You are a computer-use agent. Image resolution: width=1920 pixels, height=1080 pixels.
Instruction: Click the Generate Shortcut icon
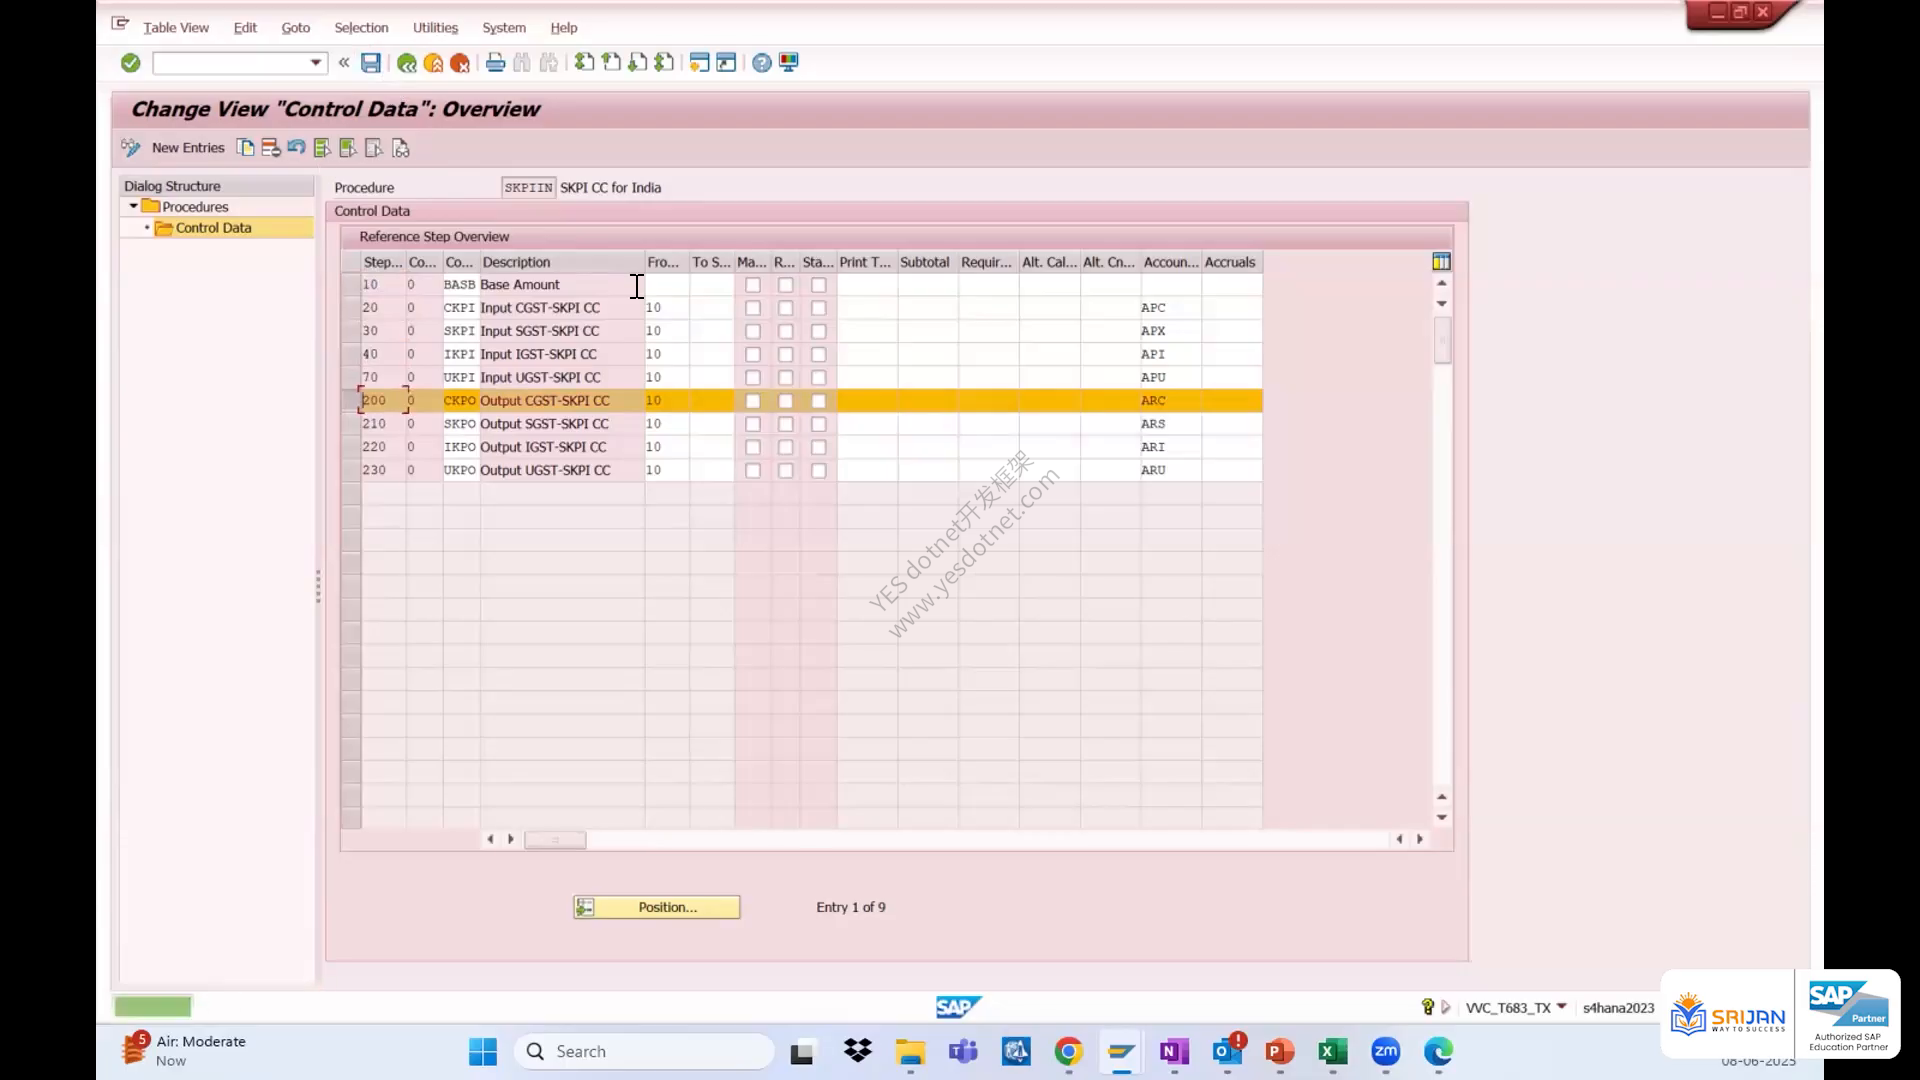click(726, 63)
